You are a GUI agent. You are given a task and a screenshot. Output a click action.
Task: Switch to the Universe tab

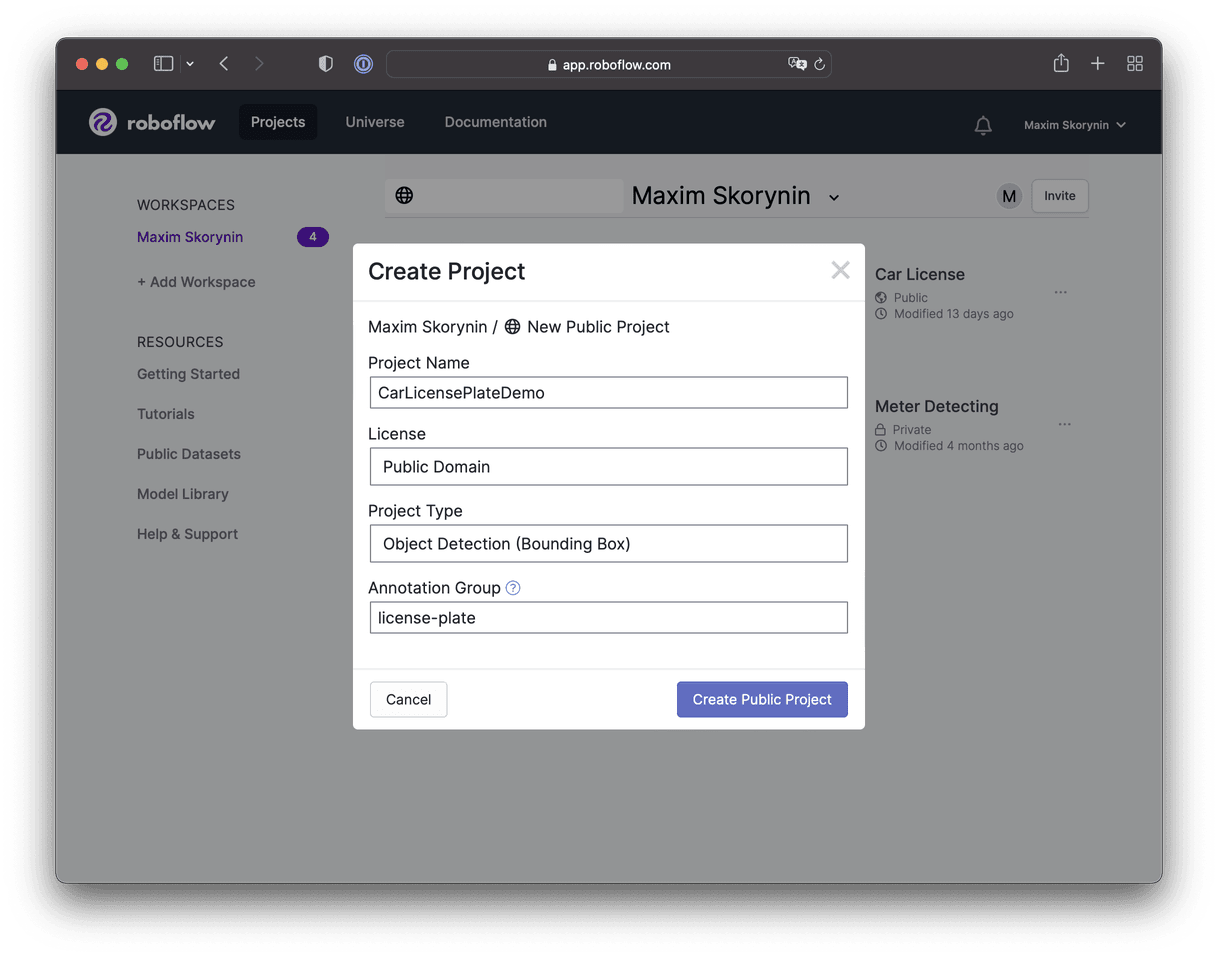375,122
